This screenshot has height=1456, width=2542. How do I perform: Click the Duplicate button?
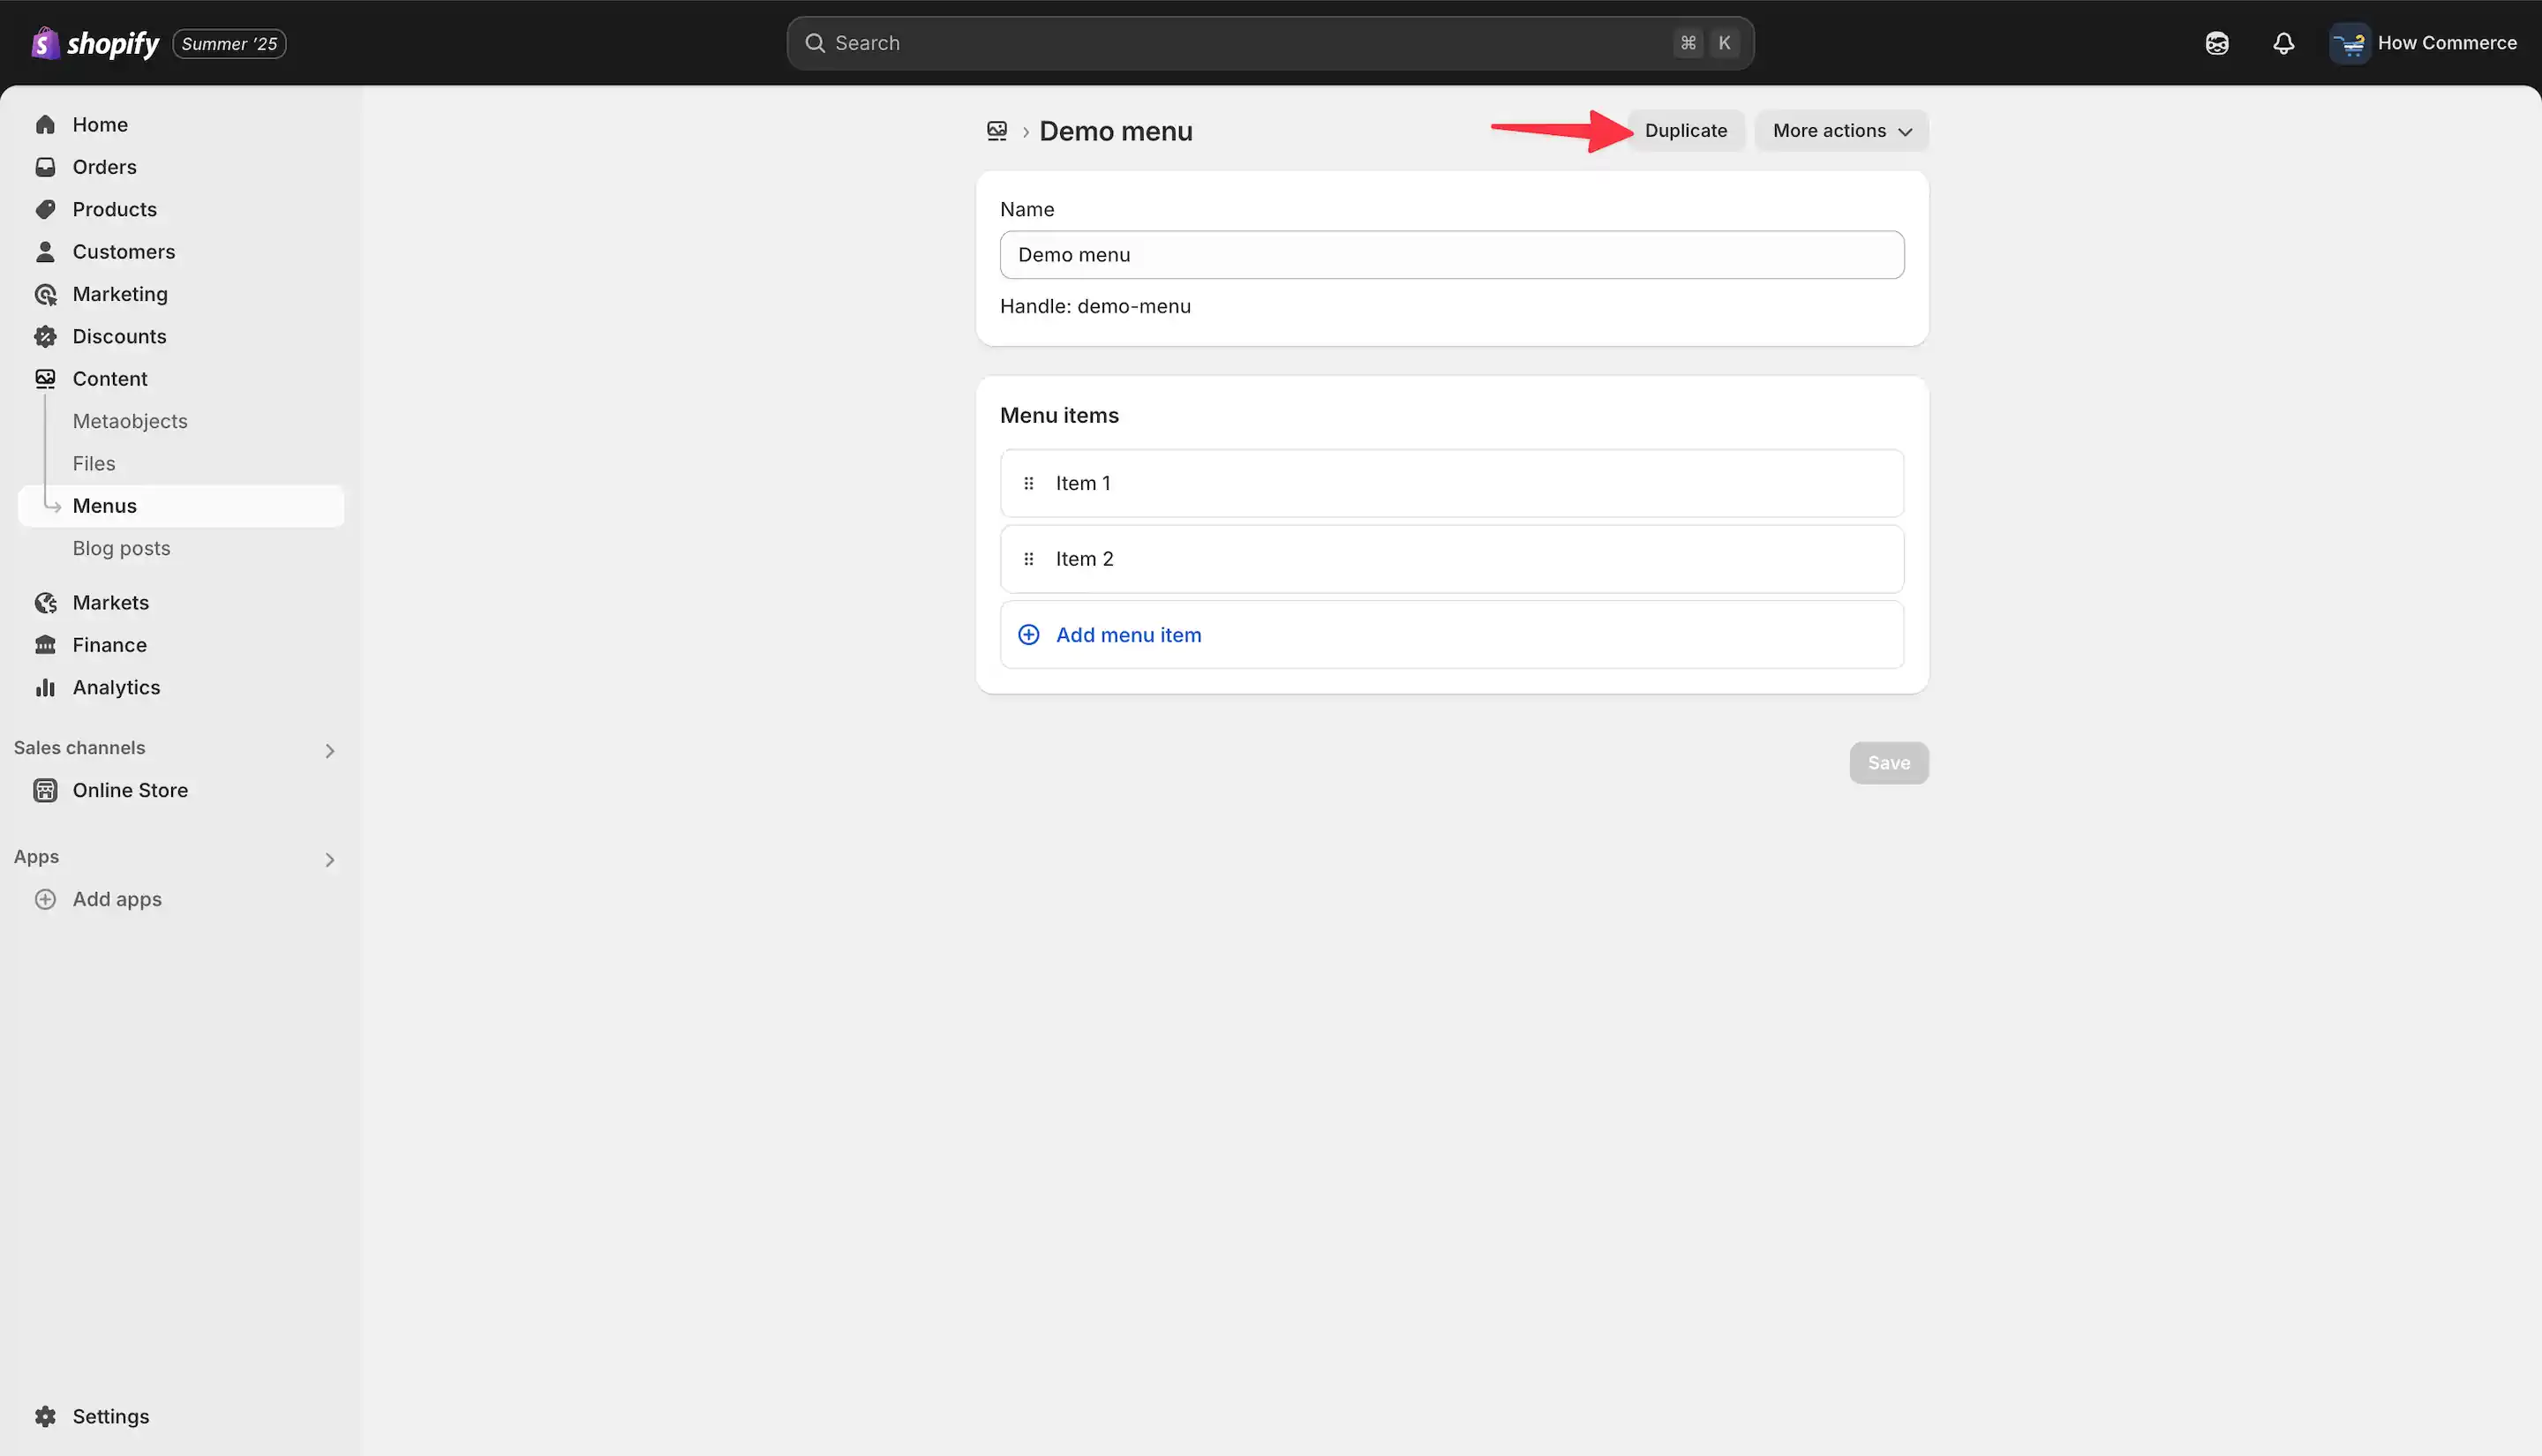point(1685,131)
